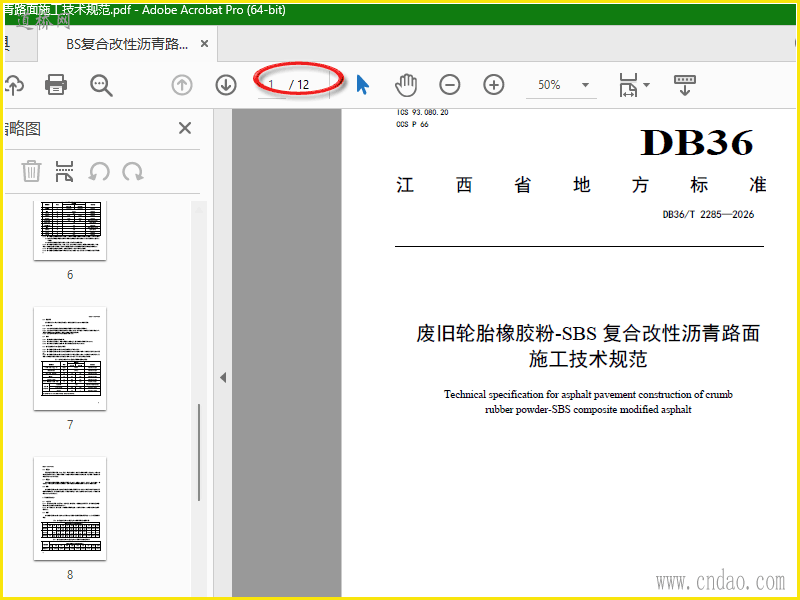Image resolution: width=800 pixels, height=600 pixels.
Task: Switch to the BS复合改性沥青路 document tab
Action: coord(127,44)
